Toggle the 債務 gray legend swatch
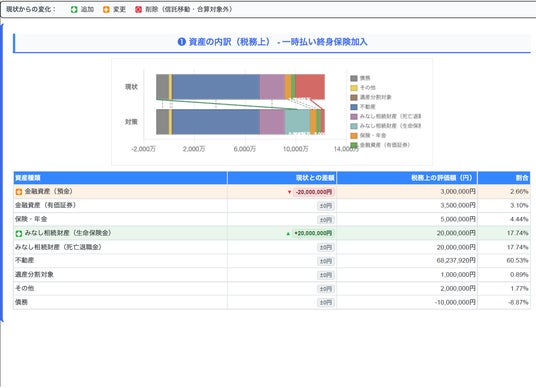 click(x=354, y=78)
